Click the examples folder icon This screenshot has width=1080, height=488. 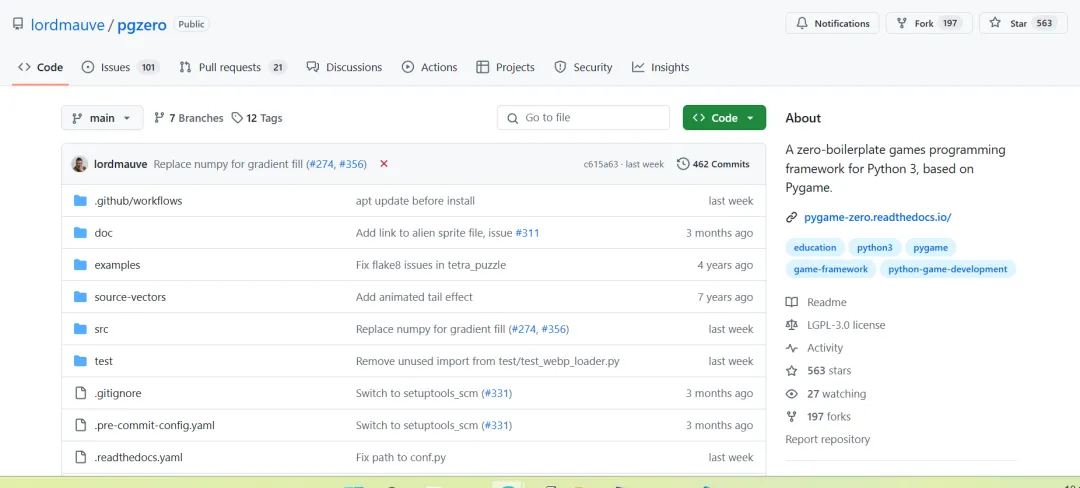[x=81, y=265]
